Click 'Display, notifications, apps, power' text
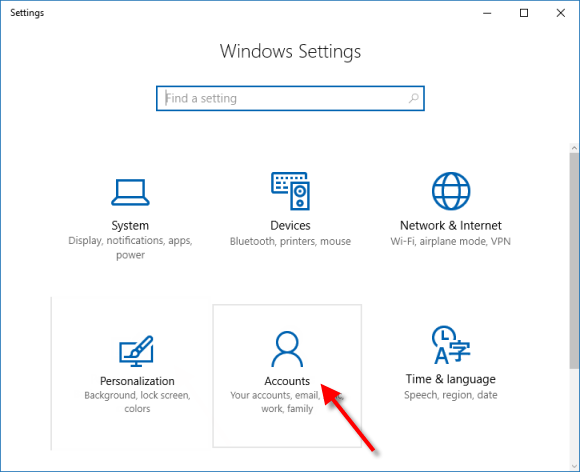 pyautogui.click(x=130, y=247)
